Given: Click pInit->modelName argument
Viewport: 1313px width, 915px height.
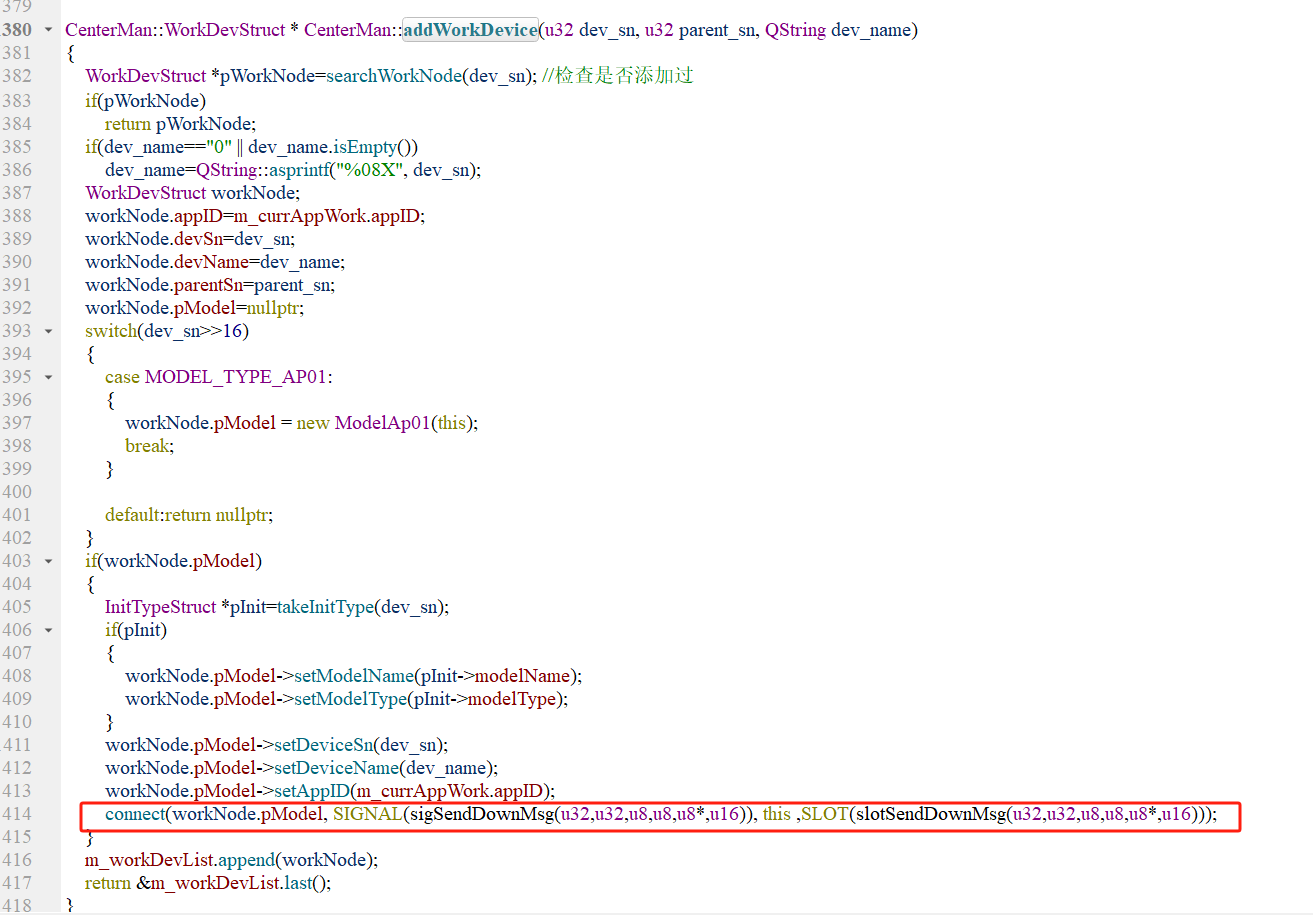Looking at the screenshot, I should tap(496, 676).
